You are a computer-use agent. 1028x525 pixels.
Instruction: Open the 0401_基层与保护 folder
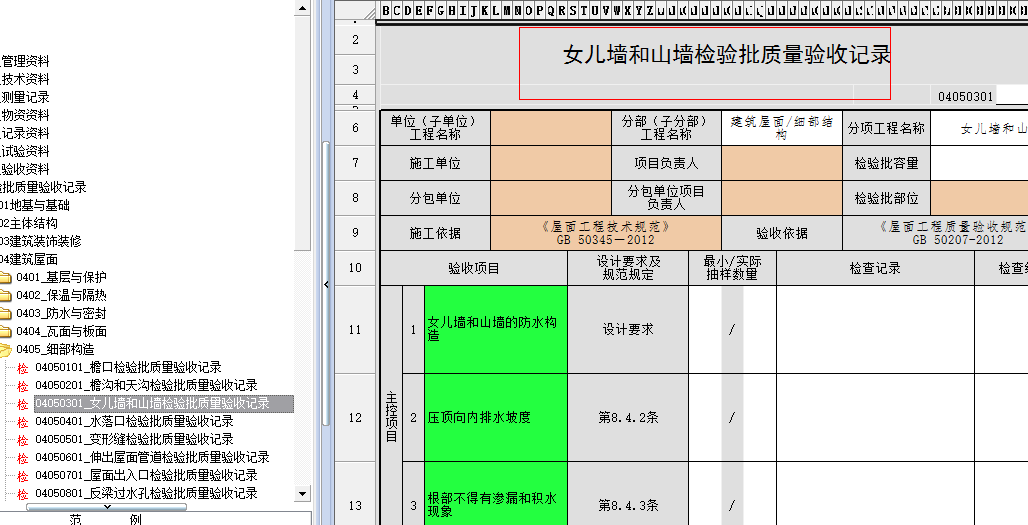pos(60,277)
